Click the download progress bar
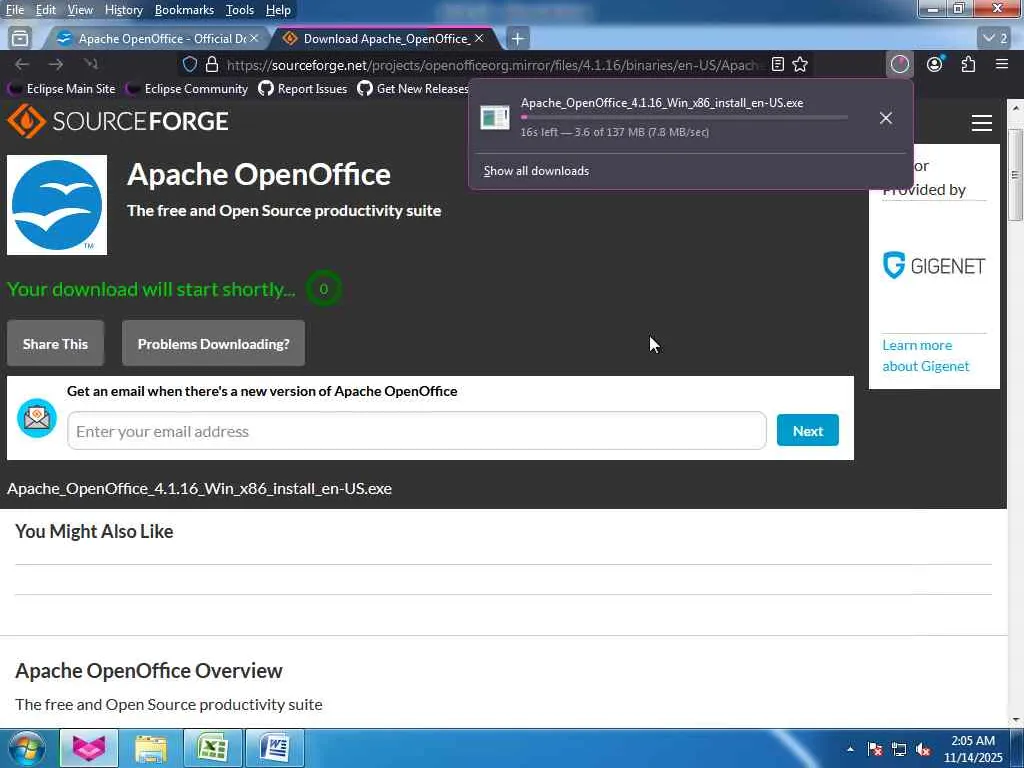Screen dimensions: 1024x768 [x=684, y=118]
